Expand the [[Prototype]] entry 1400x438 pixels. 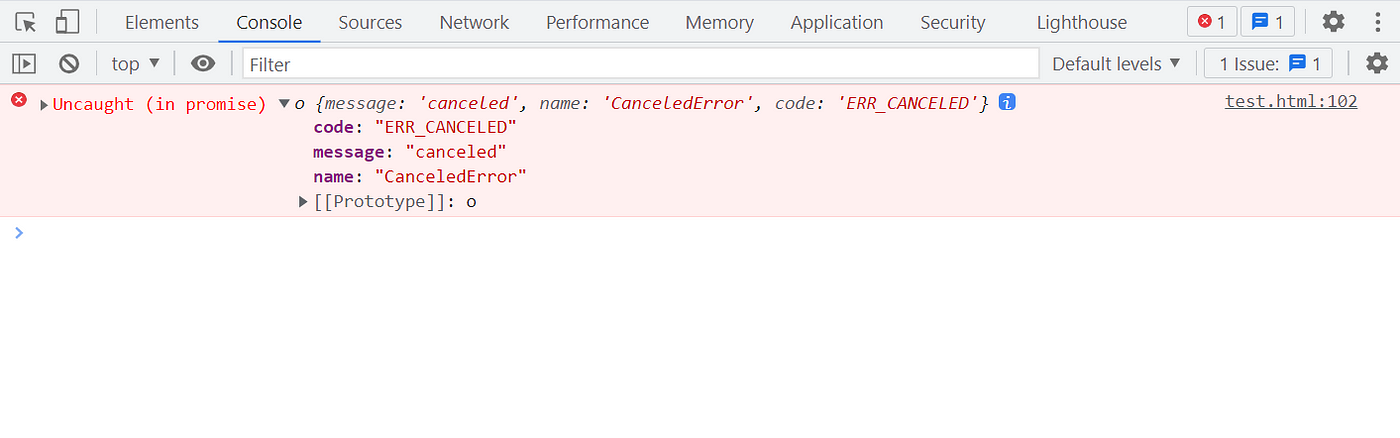pos(304,202)
